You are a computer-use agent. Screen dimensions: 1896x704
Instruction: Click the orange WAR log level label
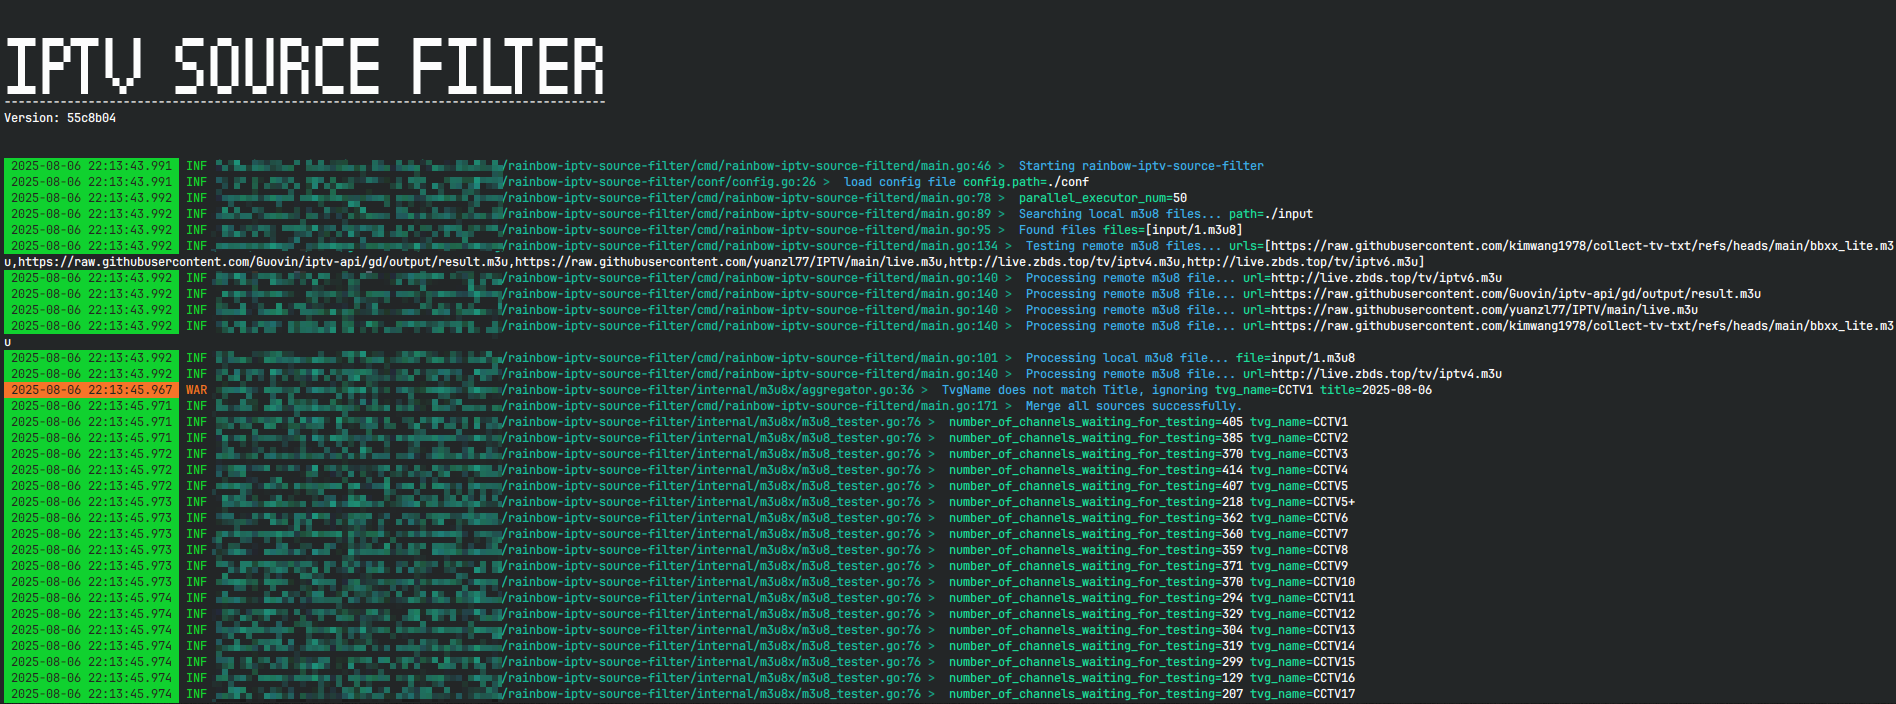(196, 390)
